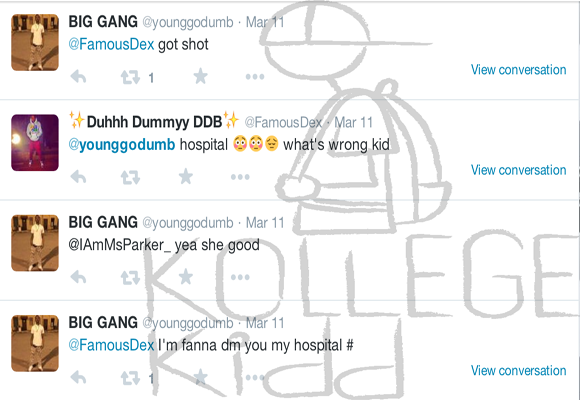The width and height of the screenshot is (580, 400).
Task: Favorite the "what's wrong kid" tweet
Action: pos(186,177)
